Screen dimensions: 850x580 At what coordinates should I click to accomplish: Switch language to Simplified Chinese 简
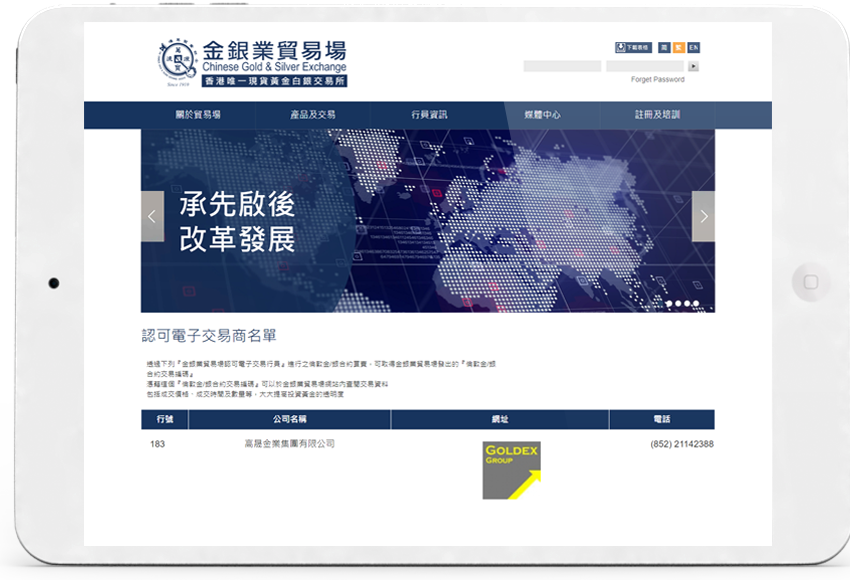point(664,48)
